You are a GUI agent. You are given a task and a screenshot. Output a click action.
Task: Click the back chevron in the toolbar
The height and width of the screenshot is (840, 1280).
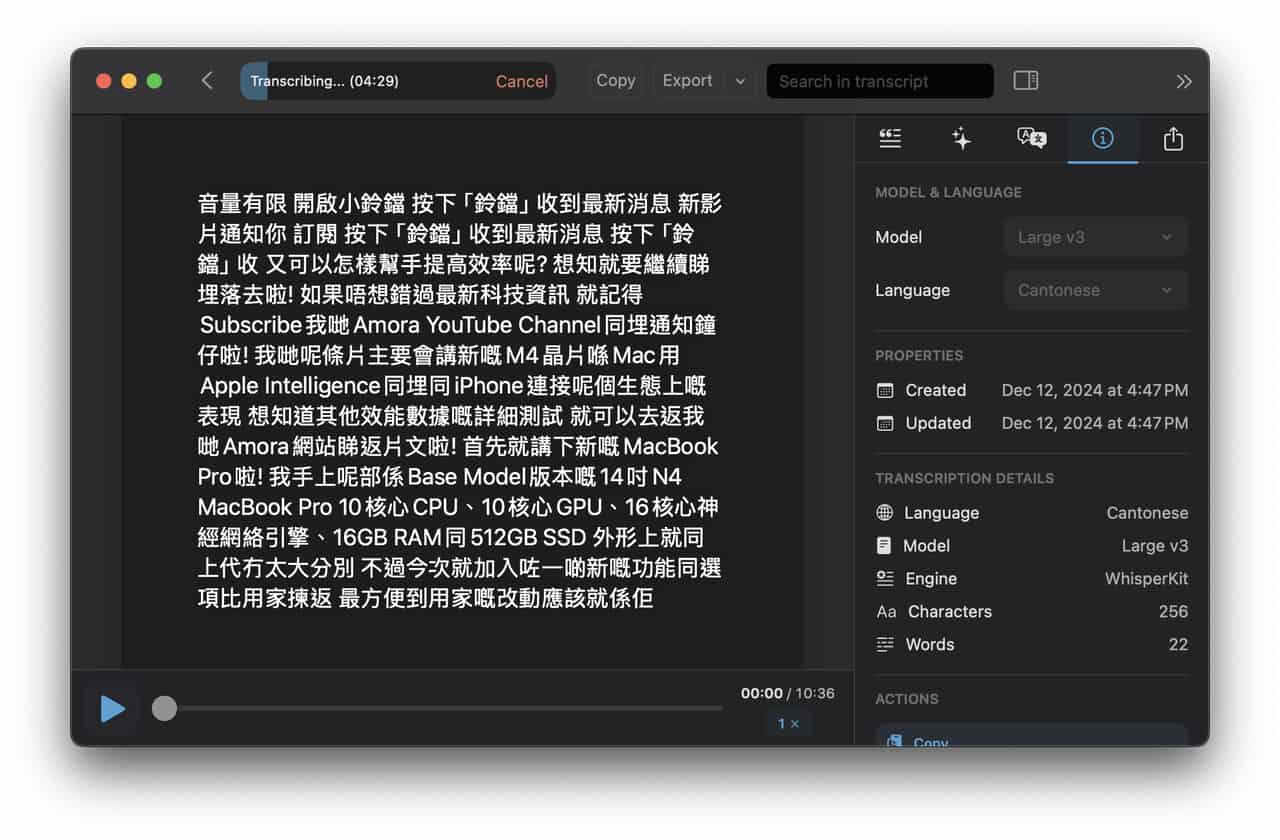click(207, 81)
